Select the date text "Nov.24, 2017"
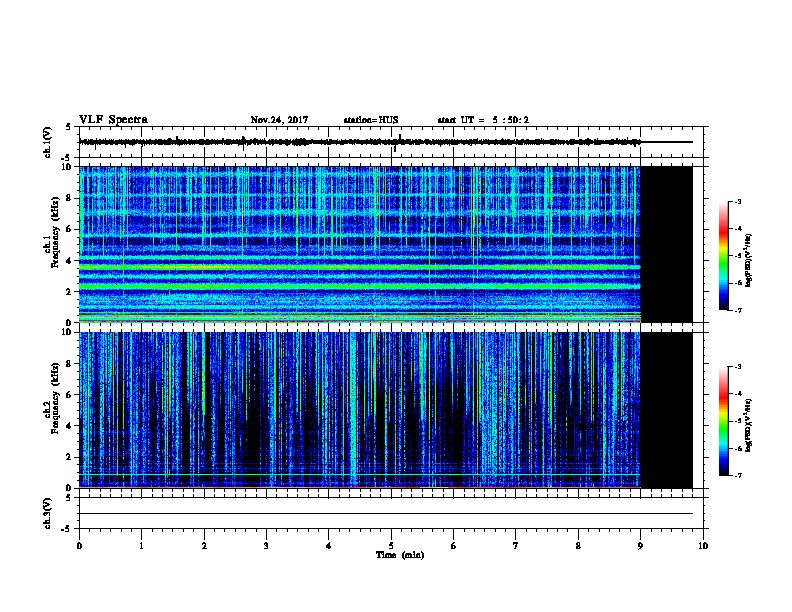 (279, 120)
